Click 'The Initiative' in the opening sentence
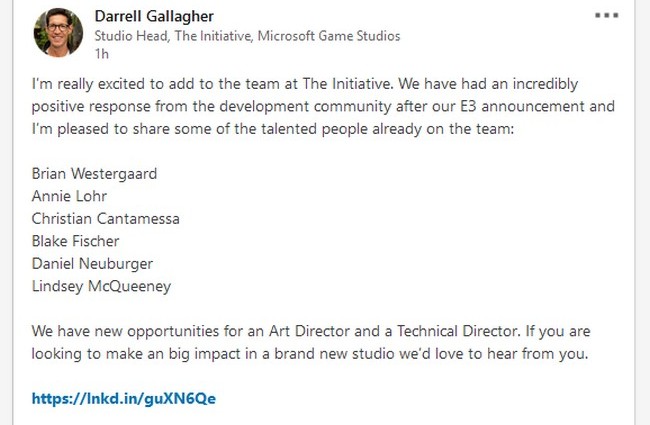The image size is (650, 425). point(347,84)
